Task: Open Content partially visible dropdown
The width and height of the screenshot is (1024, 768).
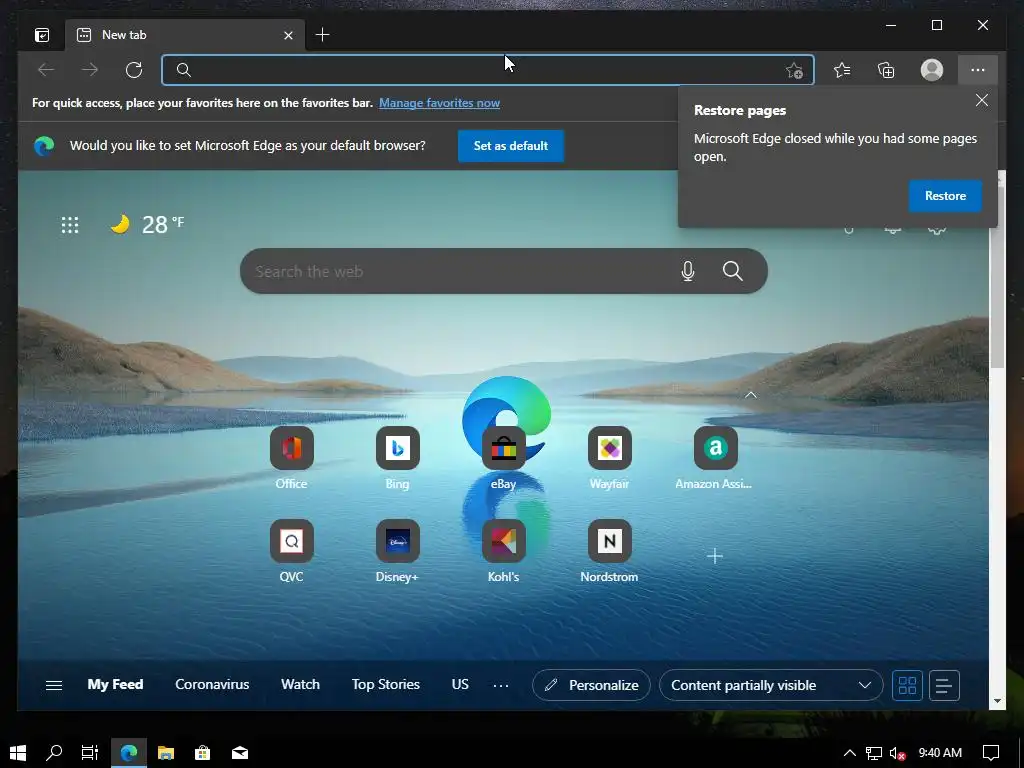Action: [x=771, y=685]
